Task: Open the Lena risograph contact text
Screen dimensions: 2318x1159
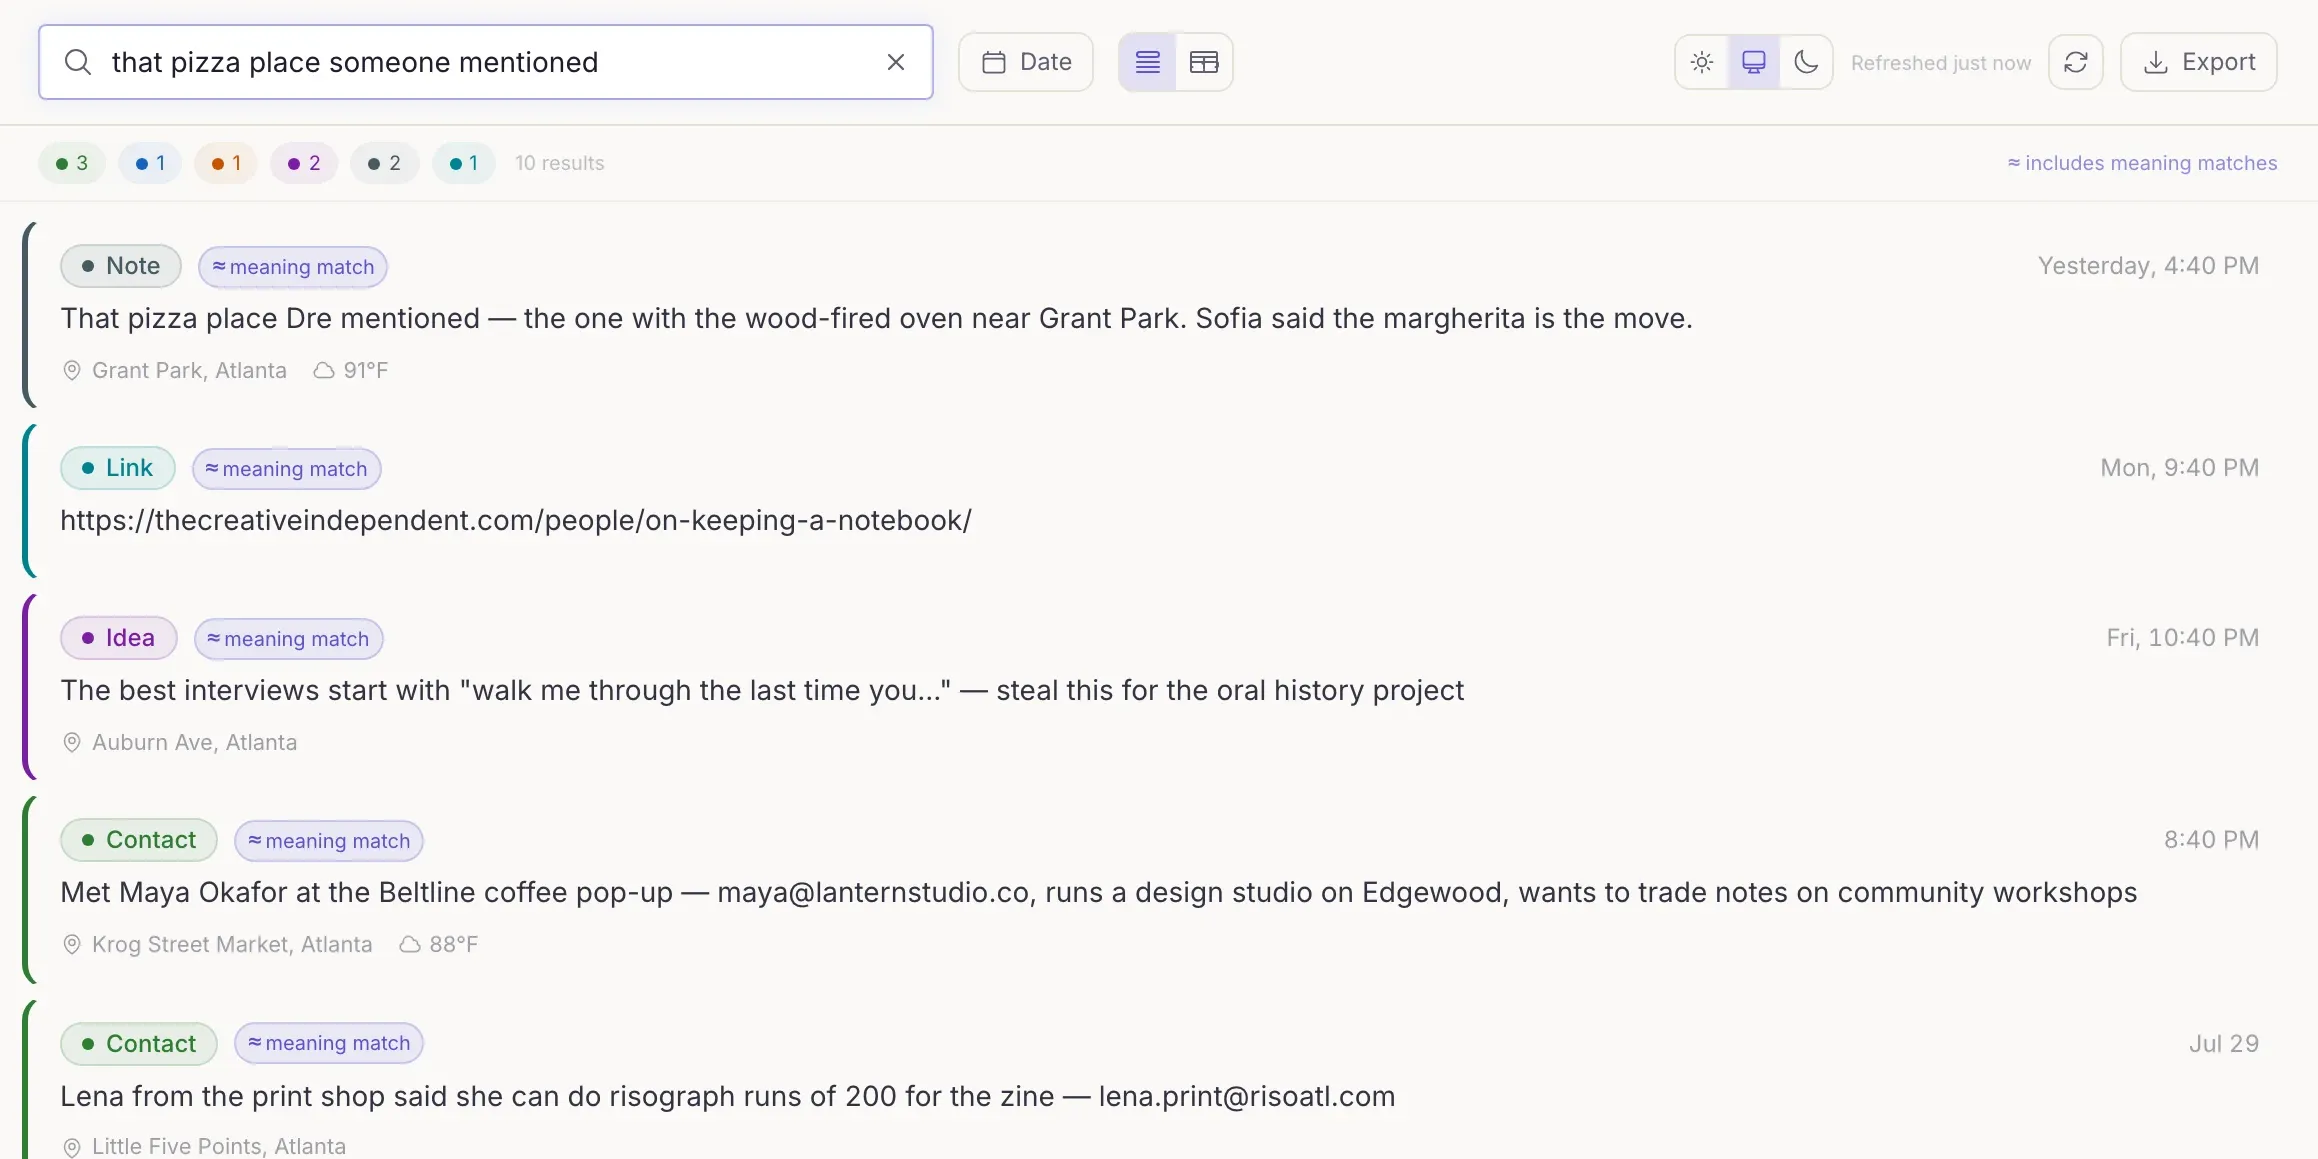Action: coord(728,1097)
